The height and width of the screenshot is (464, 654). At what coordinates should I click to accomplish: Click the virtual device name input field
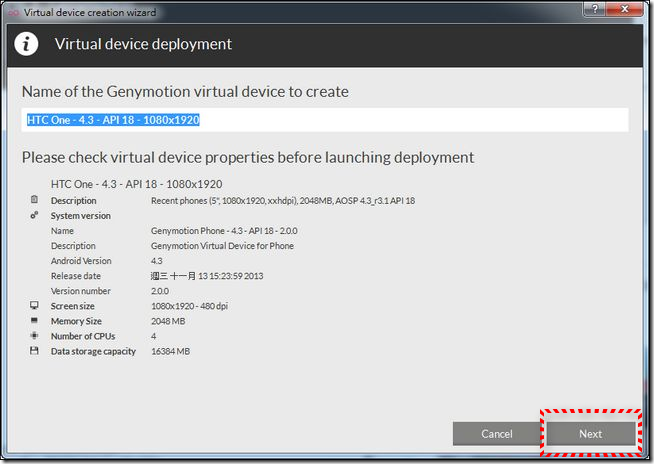pyautogui.click(x=324, y=120)
